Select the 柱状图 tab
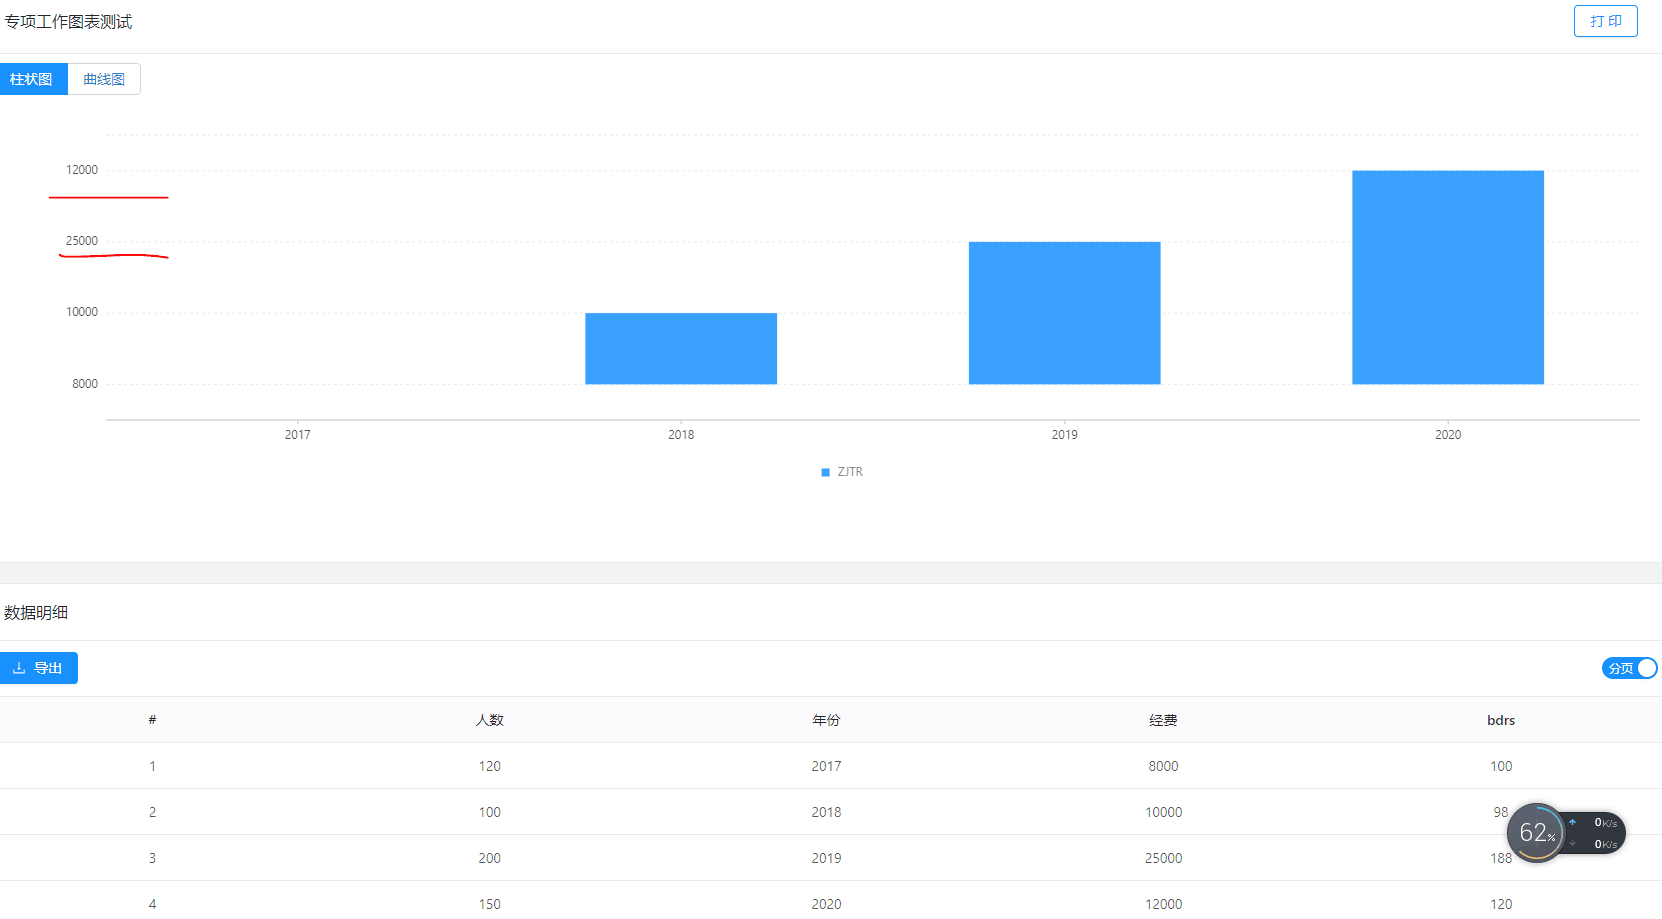 [33, 79]
